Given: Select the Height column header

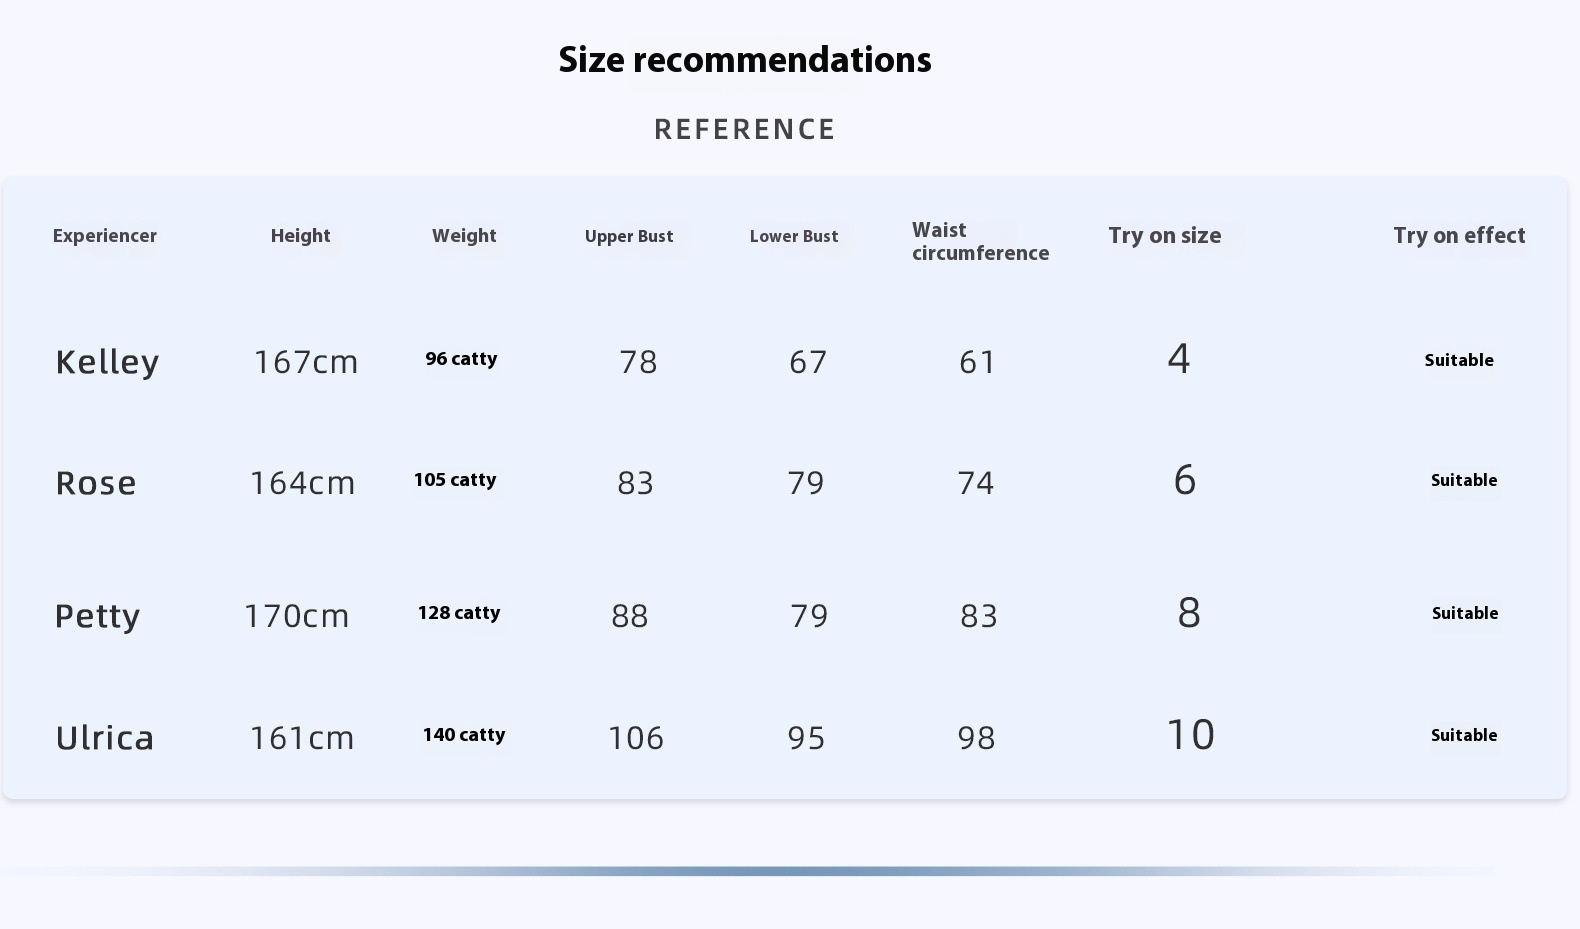Looking at the screenshot, I should click(x=300, y=236).
